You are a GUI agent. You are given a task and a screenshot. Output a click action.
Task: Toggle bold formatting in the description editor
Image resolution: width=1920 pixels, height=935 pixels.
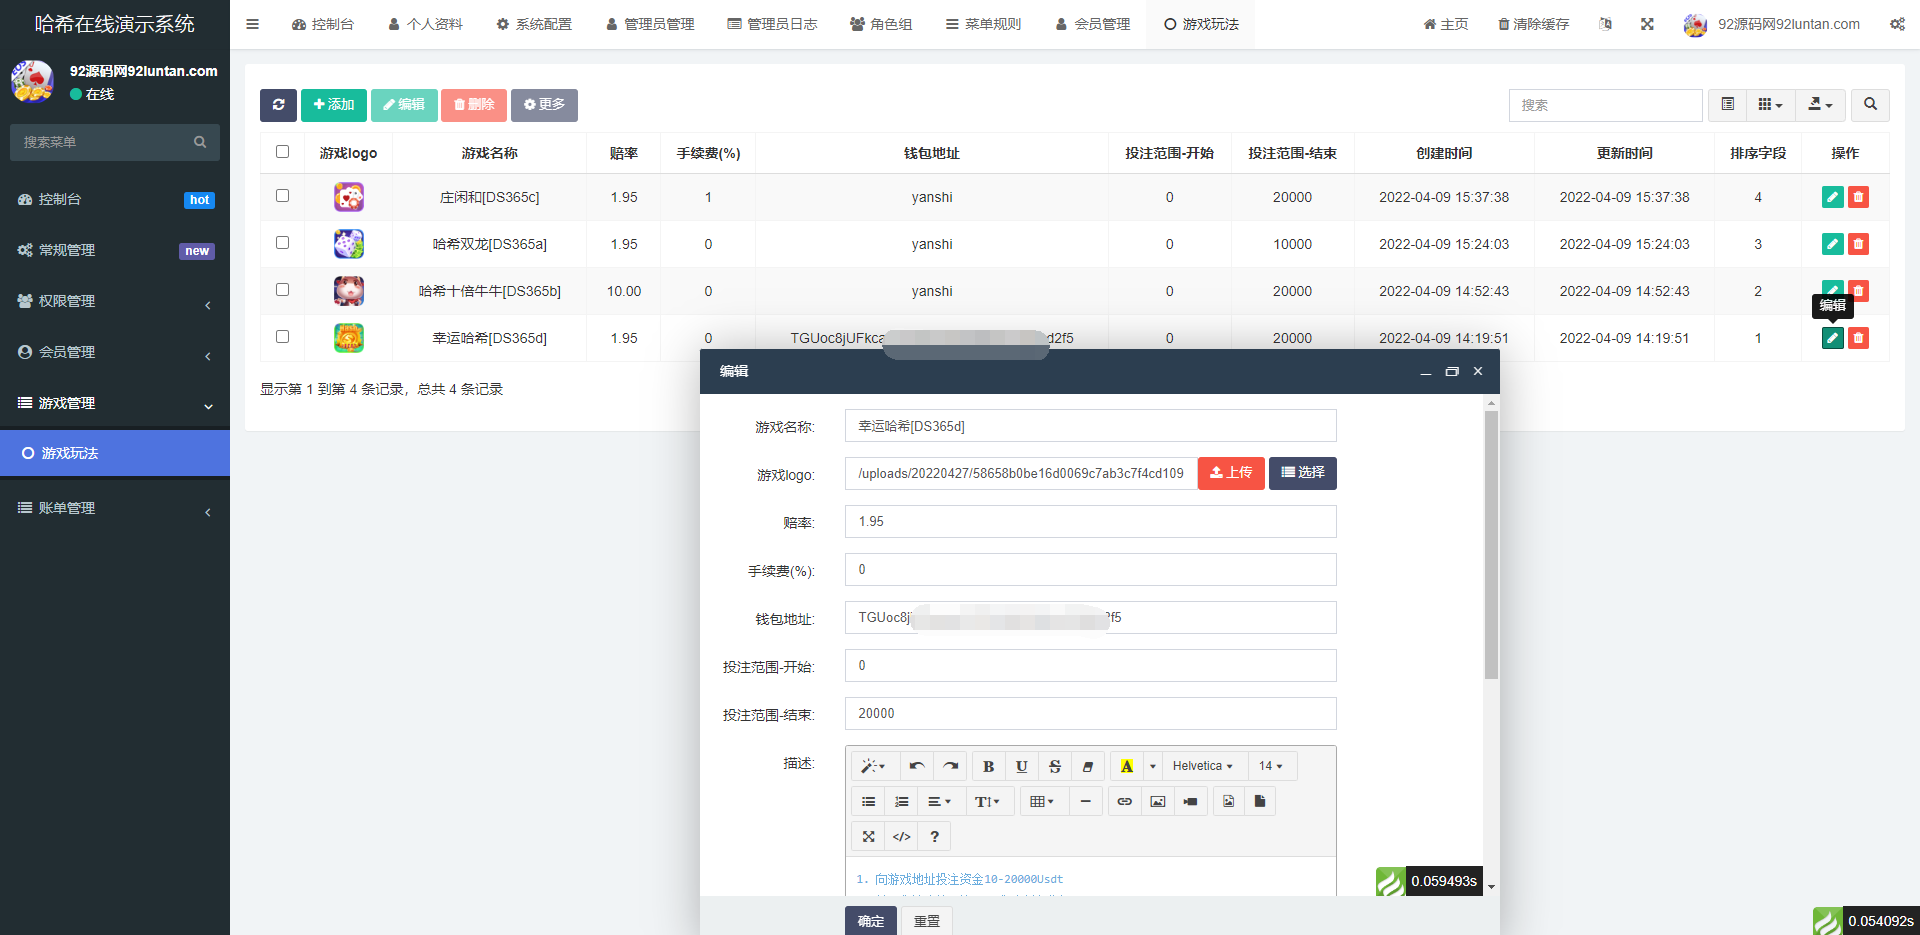tap(988, 766)
